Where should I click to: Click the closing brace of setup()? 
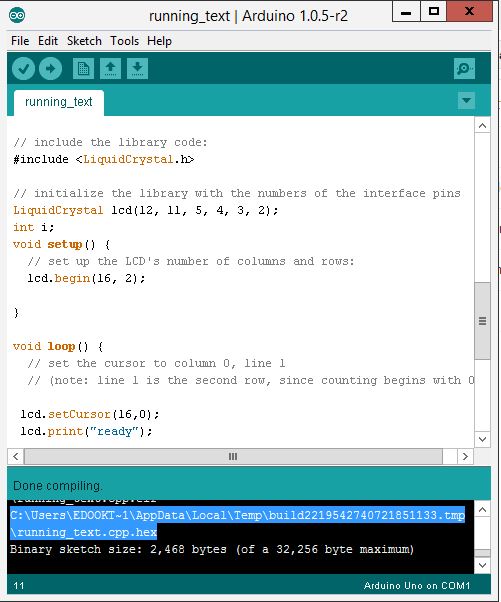click(16, 312)
